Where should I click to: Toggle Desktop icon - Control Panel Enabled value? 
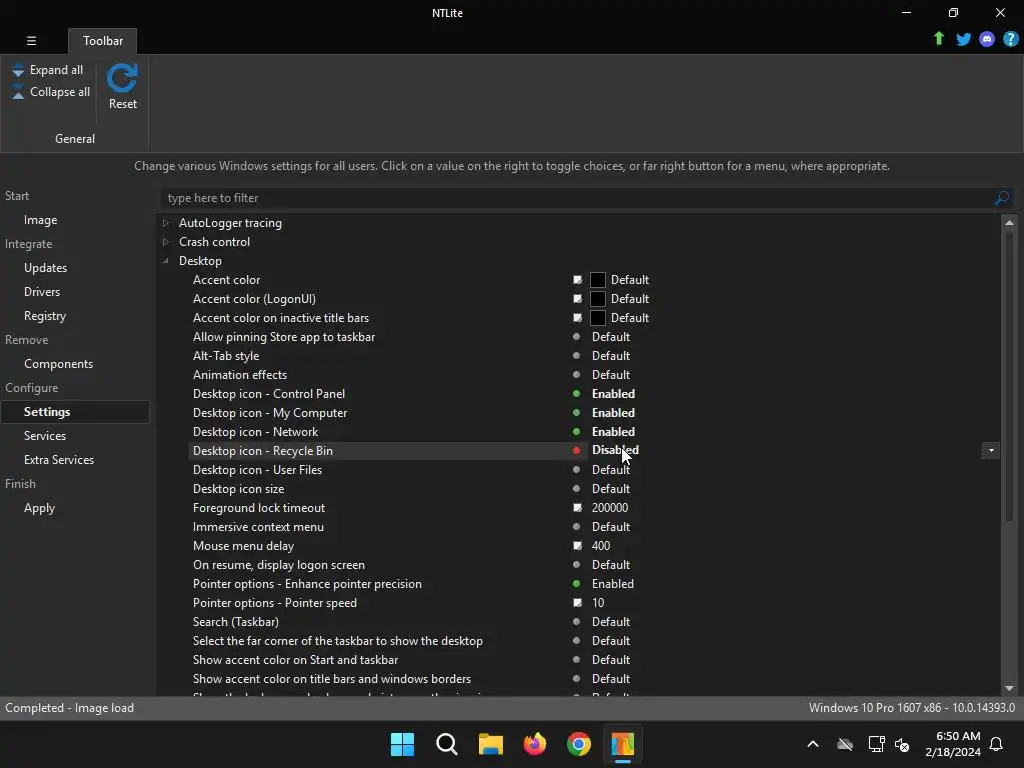tap(613, 394)
